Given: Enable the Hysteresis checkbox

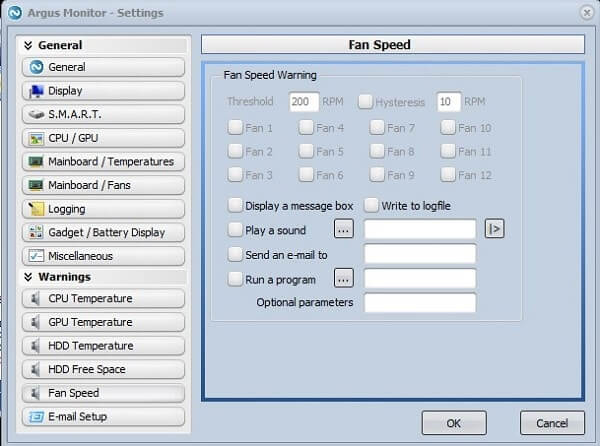Looking at the screenshot, I should (365, 102).
